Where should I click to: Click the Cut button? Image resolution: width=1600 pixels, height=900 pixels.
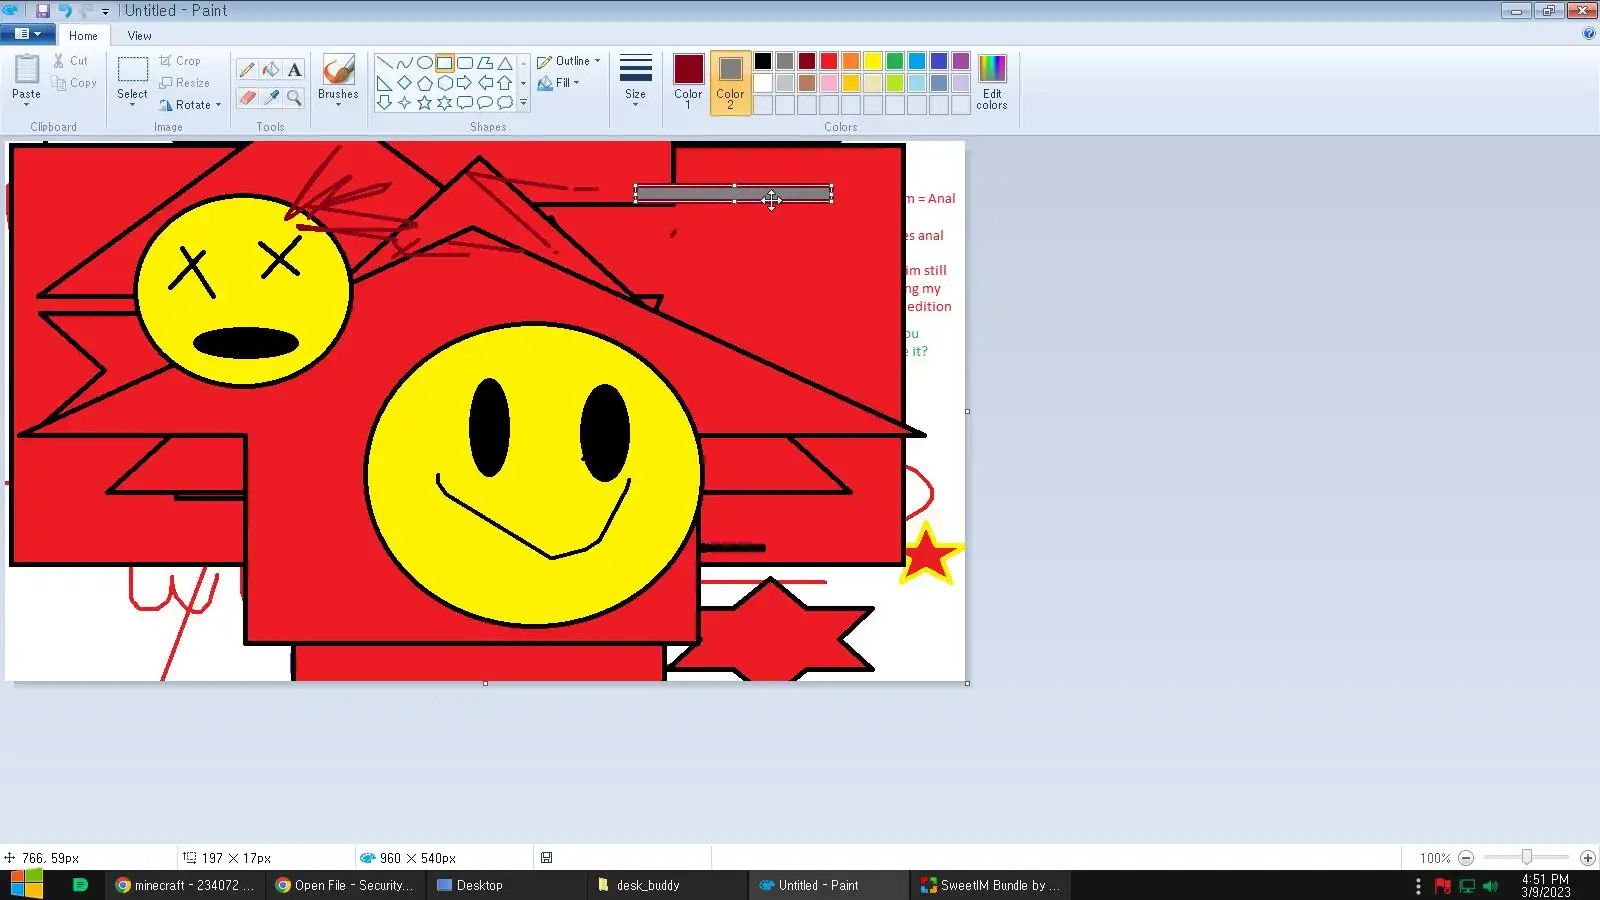pos(71,61)
